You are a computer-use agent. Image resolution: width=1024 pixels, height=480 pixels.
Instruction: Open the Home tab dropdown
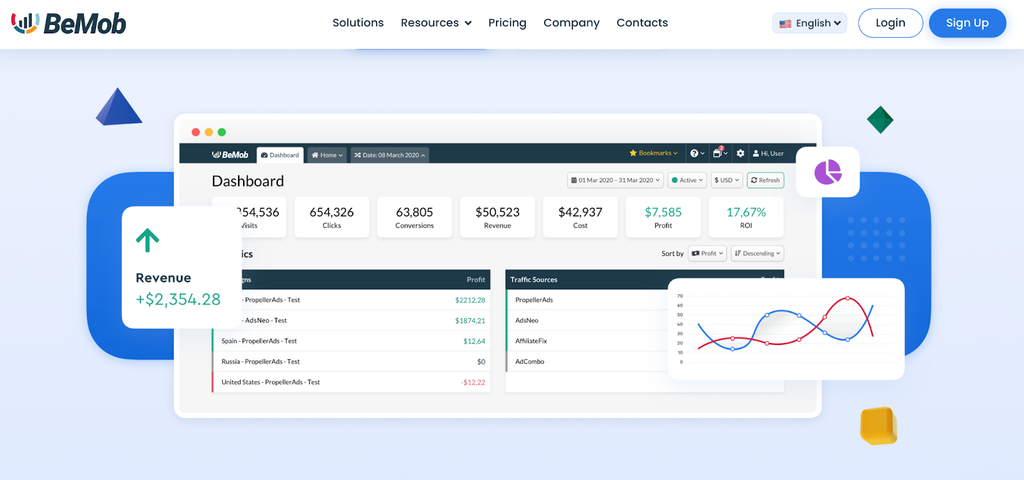(327, 155)
